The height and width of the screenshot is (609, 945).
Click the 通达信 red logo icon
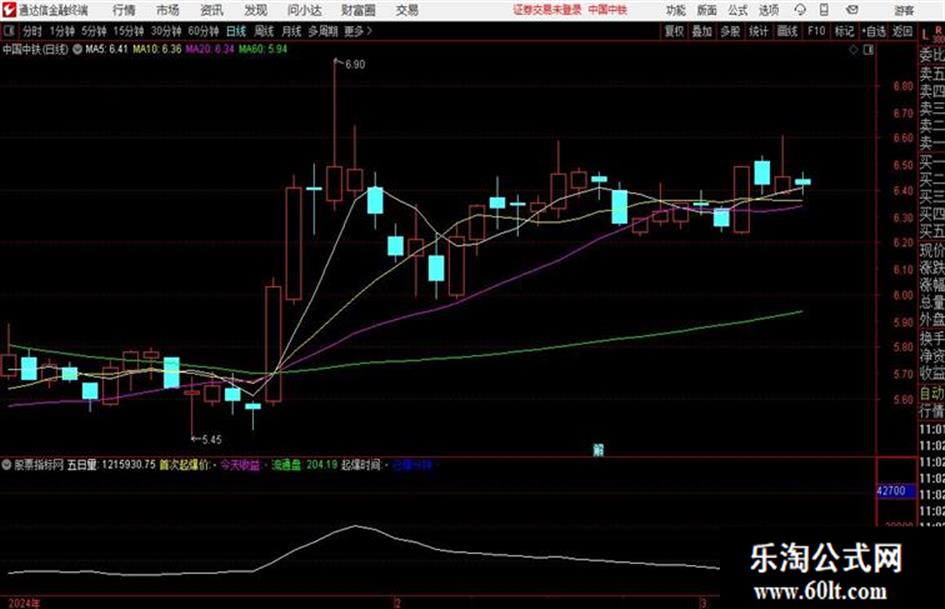click(8, 10)
